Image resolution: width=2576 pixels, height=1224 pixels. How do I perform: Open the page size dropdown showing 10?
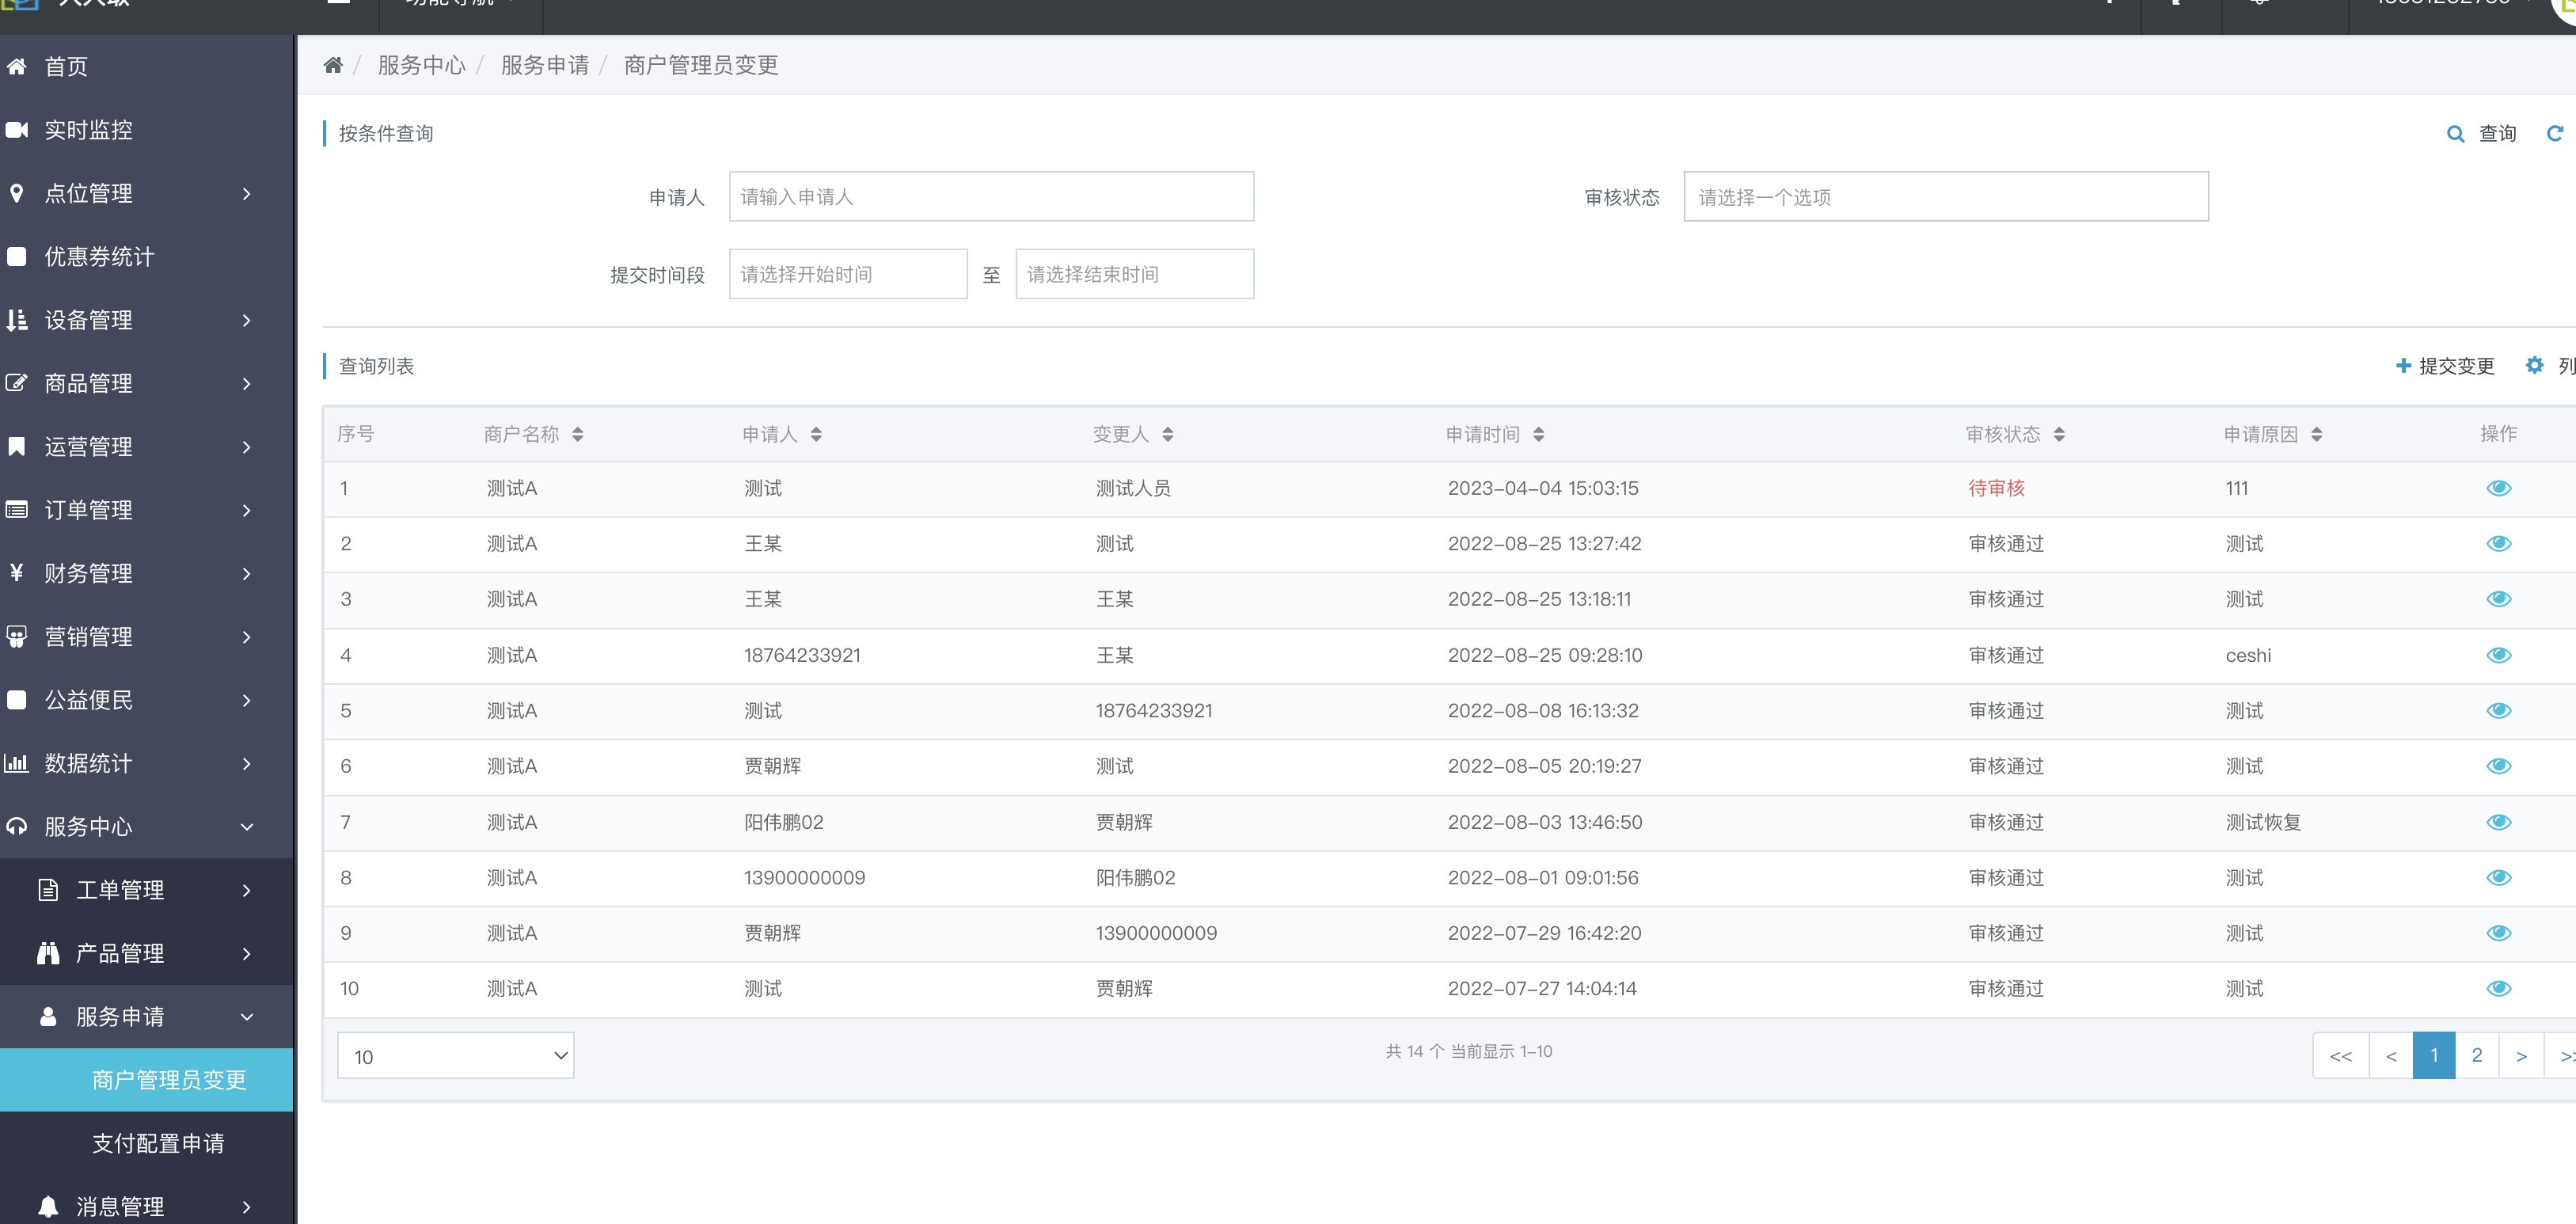[x=456, y=1056]
